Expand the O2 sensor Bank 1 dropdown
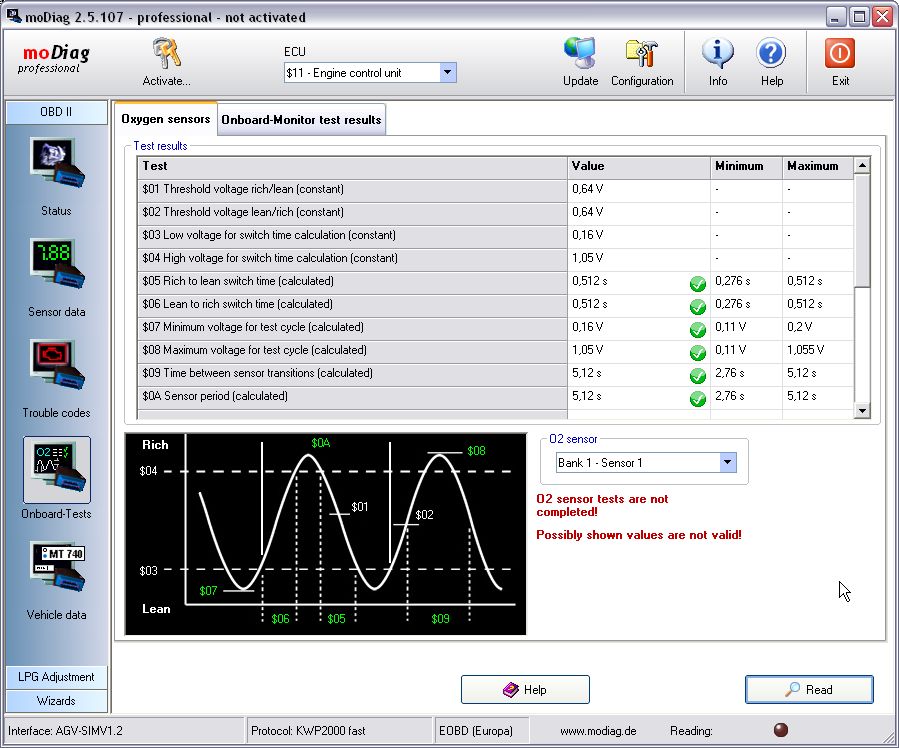This screenshot has width=899, height=748. coord(727,463)
